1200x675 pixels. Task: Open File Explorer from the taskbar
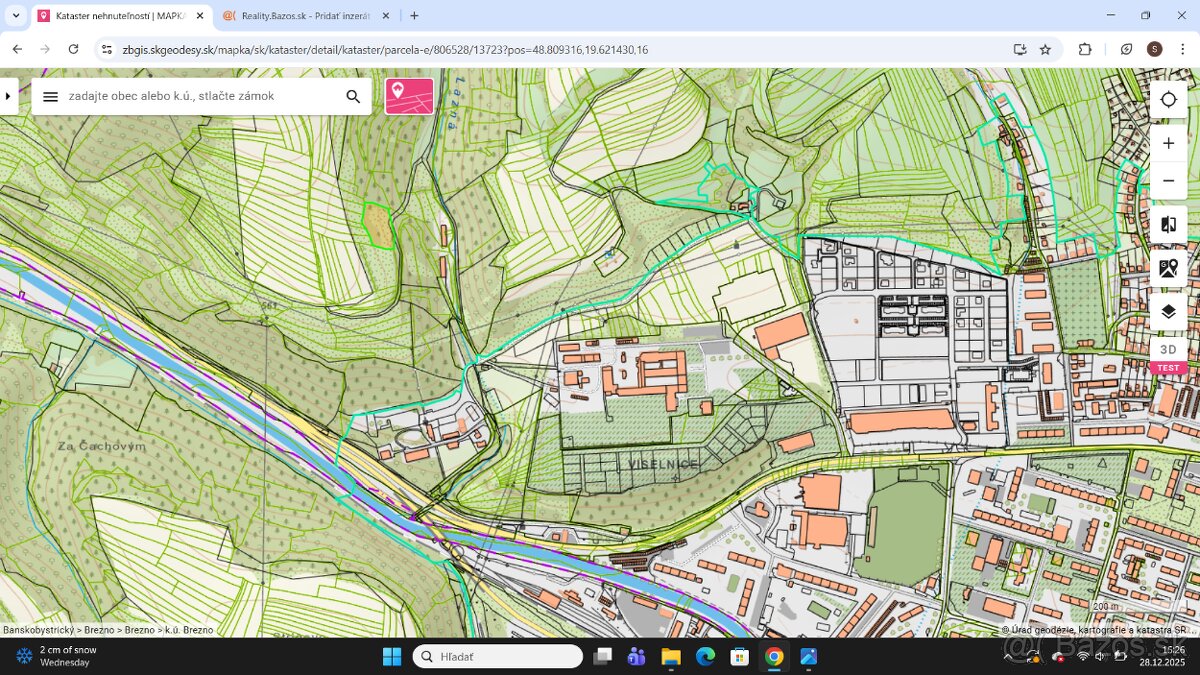(670, 656)
